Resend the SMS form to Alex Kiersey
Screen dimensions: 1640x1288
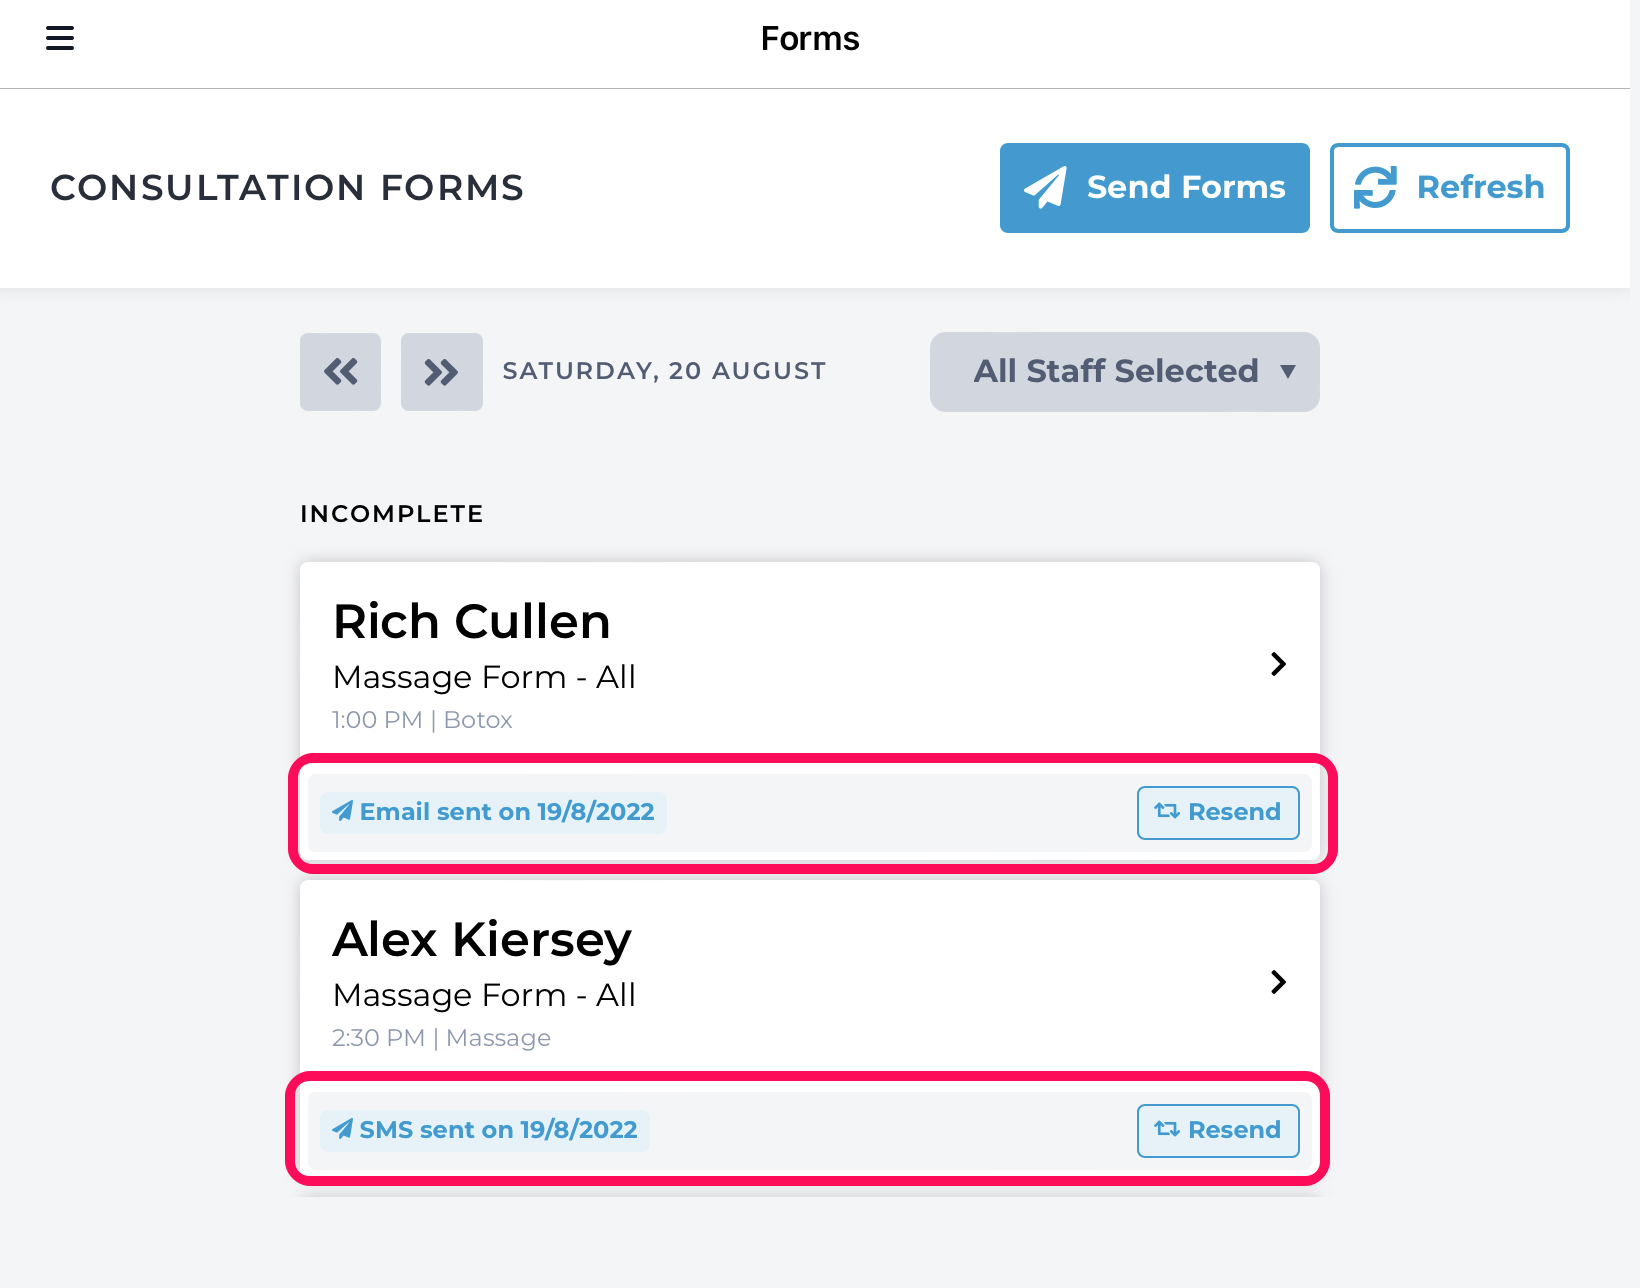click(x=1218, y=1130)
